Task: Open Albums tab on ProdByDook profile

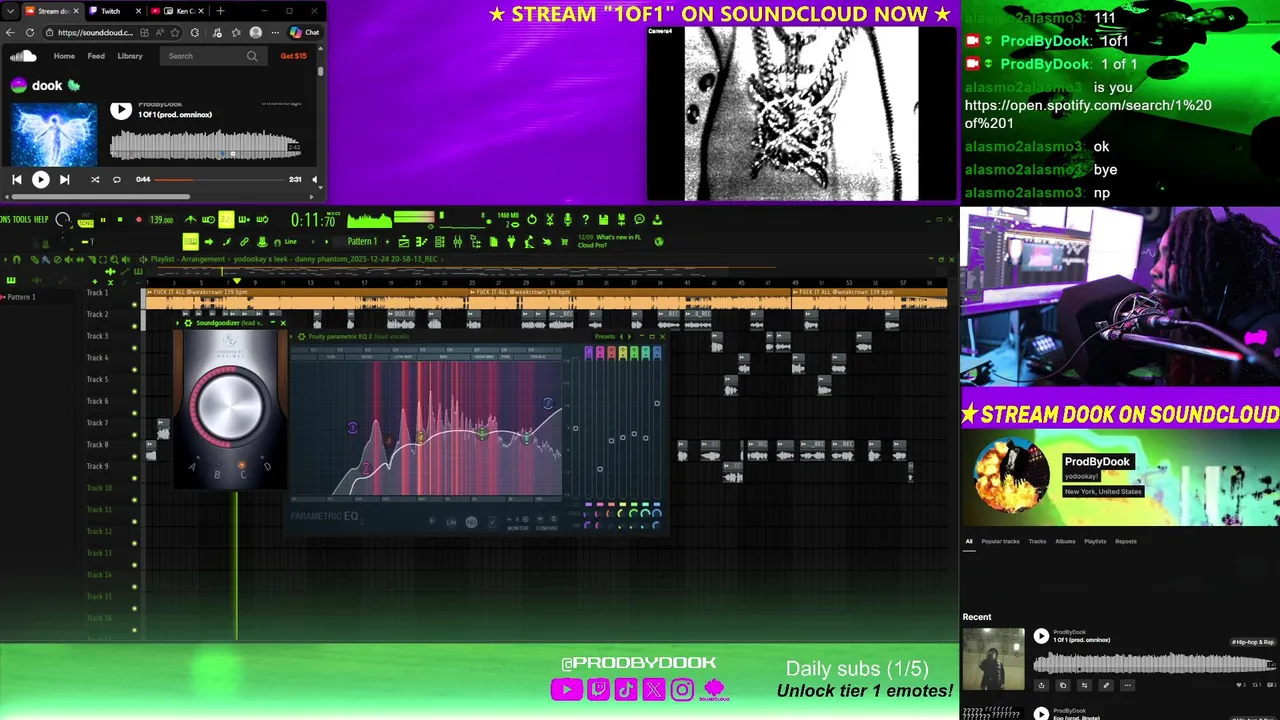Action: (x=1065, y=541)
